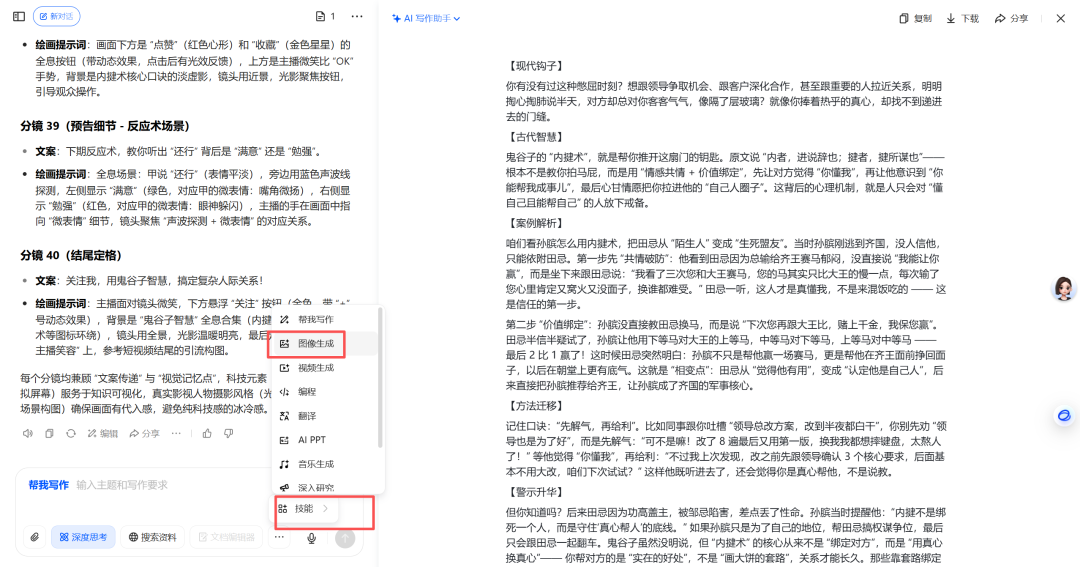Viewport: 1080px width, 567px height.
Task: Click the line starting 文案：关注我
Action: [x=149, y=281]
